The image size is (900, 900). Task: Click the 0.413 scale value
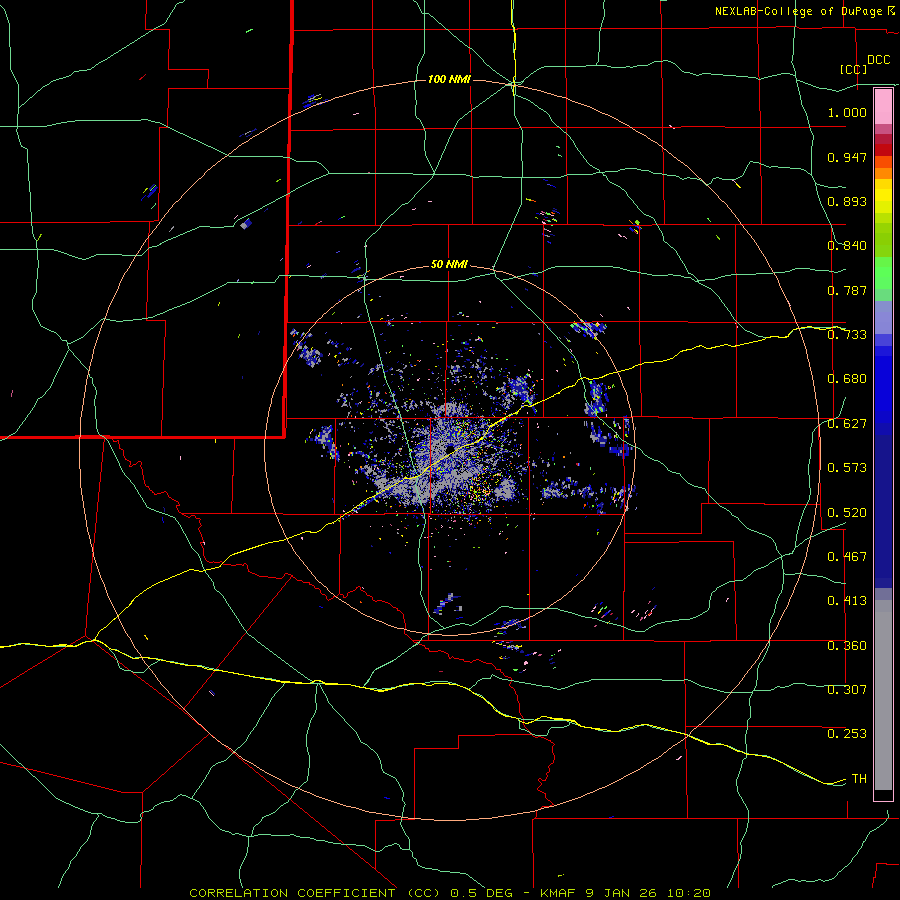(847, 601)
